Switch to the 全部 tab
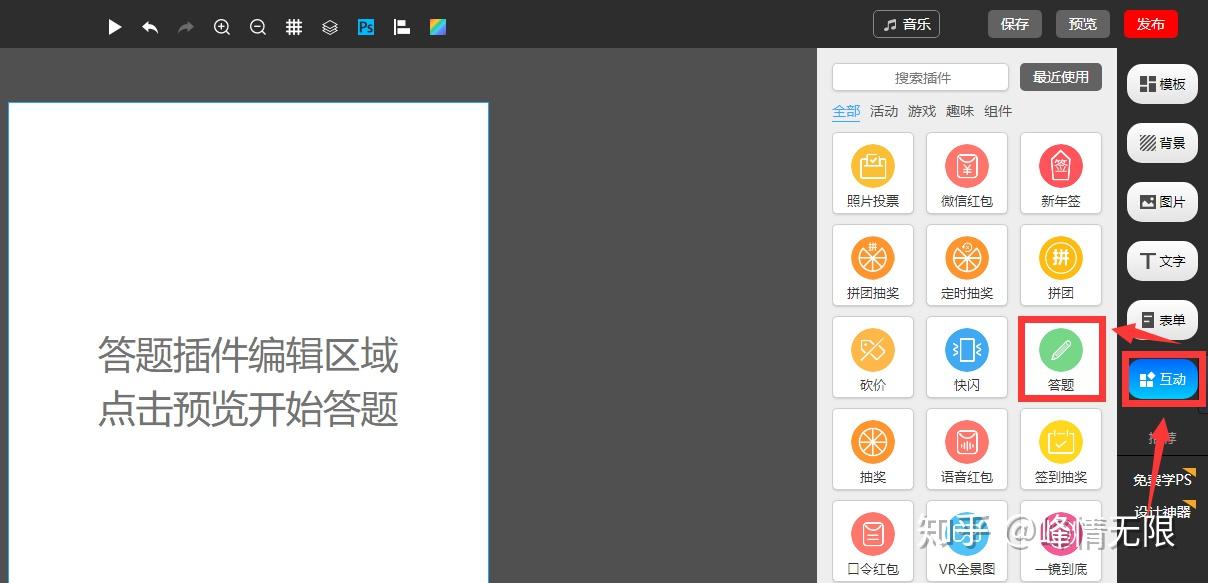This screenshot has height=583, width=1208. (846, 111)
